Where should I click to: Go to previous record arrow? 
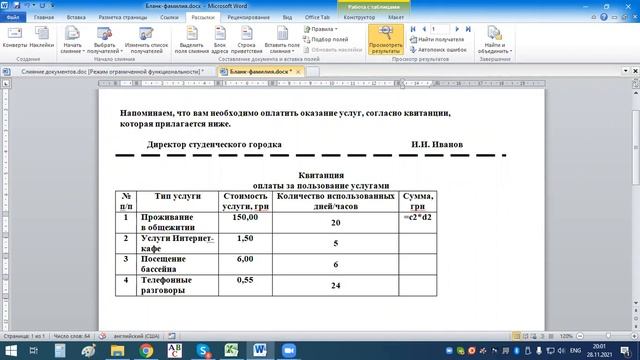pos(424,29)
